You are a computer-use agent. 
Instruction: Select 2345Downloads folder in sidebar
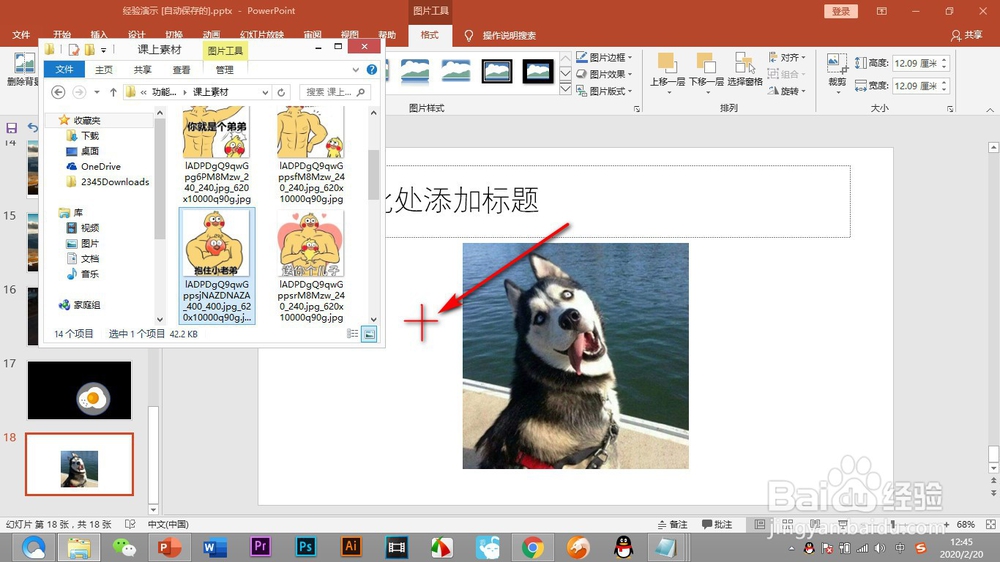107,182
